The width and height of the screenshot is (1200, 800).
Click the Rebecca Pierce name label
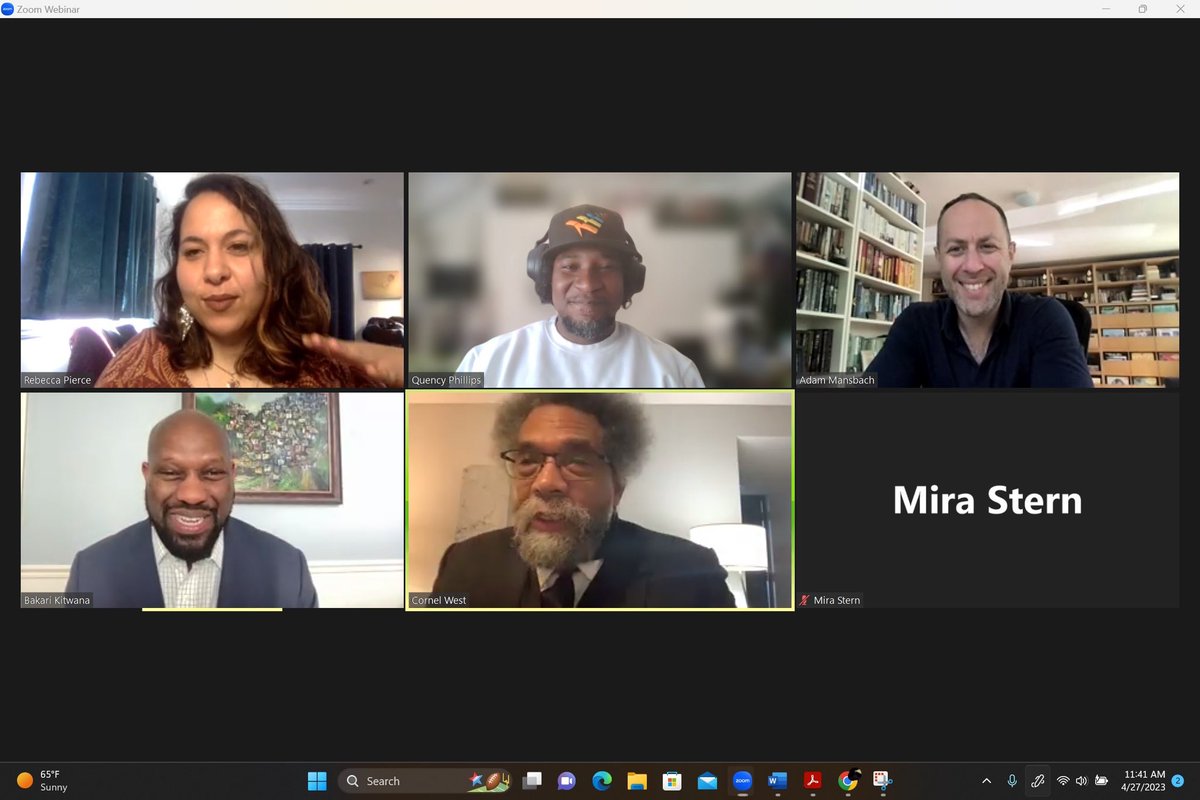pos(58,380)
